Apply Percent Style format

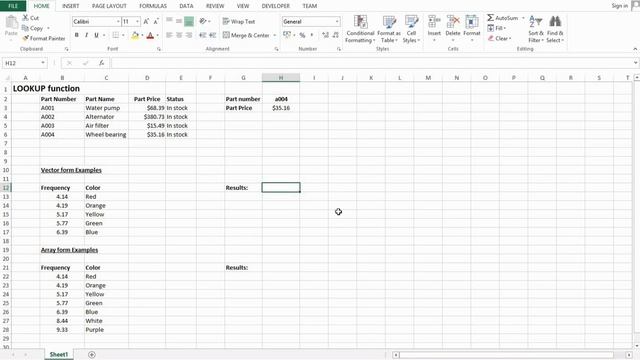pyautogui.click(x=302, y=36)
